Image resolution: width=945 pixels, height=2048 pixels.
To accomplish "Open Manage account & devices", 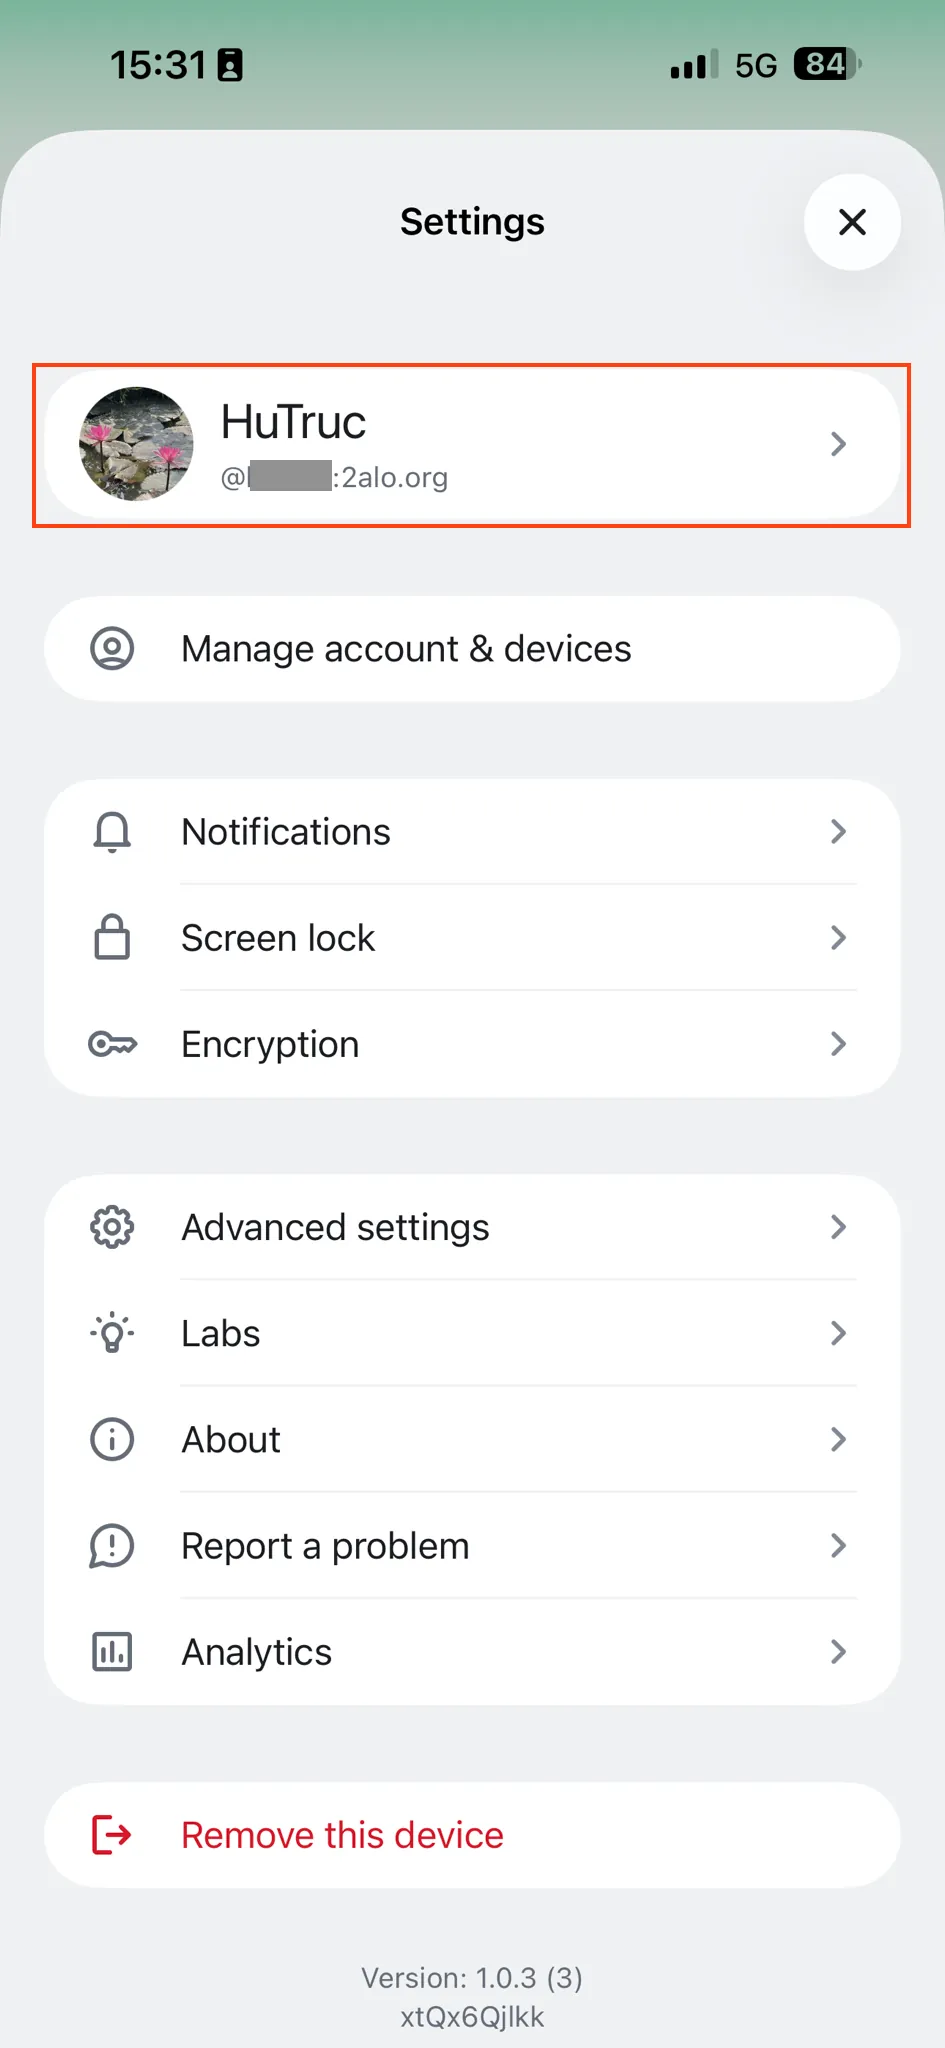I will coord(406,649).
